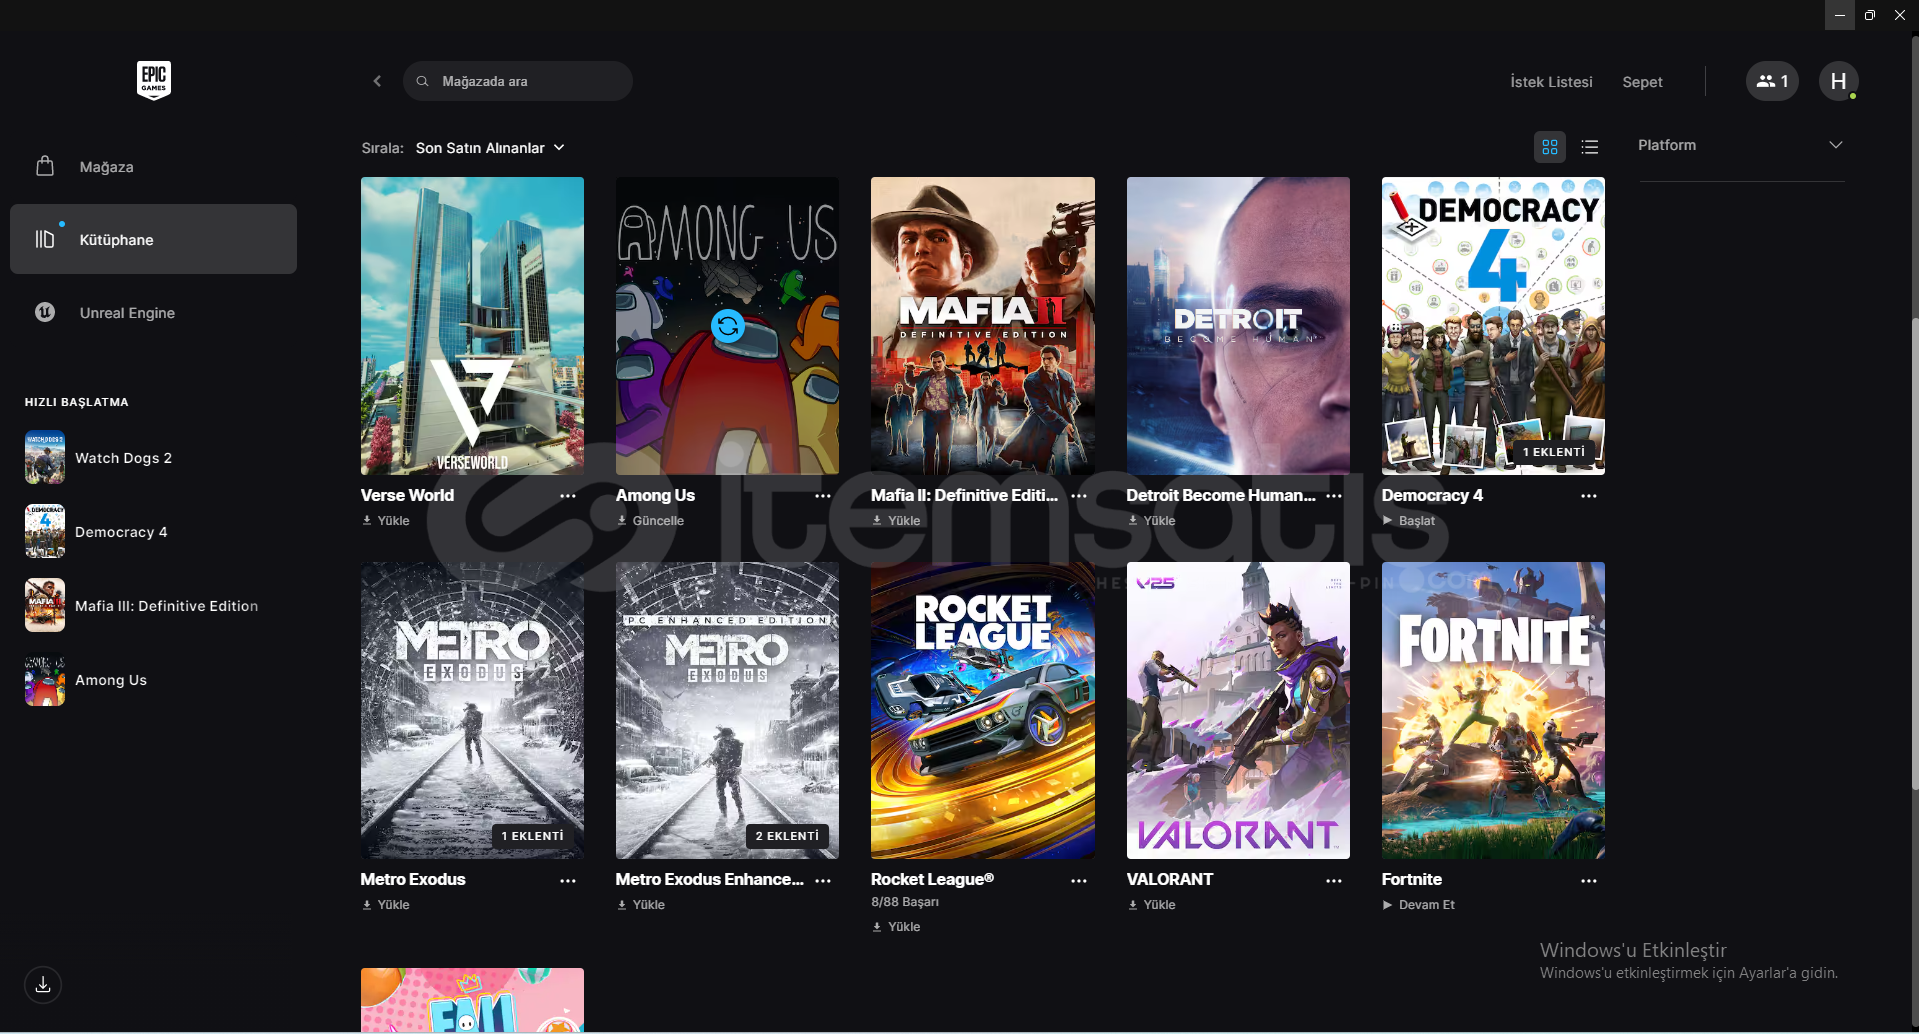Screen dimensions: 1919x1034
Task: Open Sepet cart link
Action: pos(1642,82)
